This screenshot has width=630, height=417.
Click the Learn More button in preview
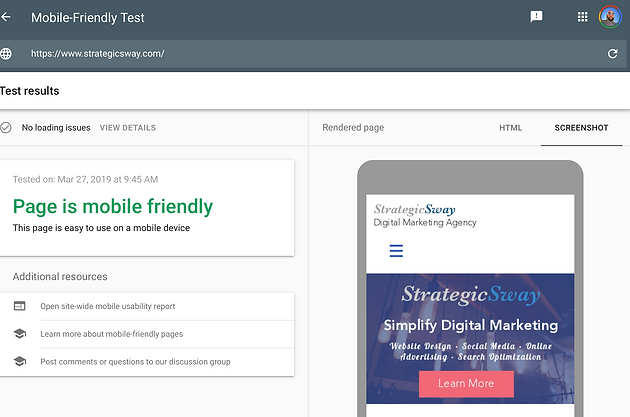click(466, 384)
